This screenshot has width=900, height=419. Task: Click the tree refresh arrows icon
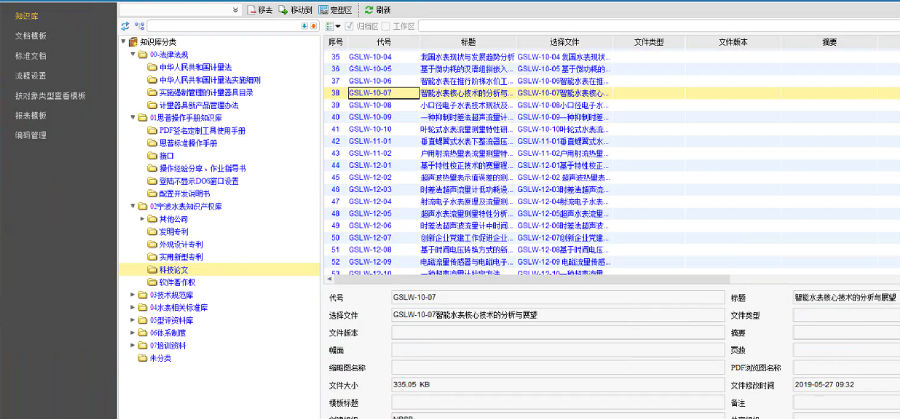[125, 25]
